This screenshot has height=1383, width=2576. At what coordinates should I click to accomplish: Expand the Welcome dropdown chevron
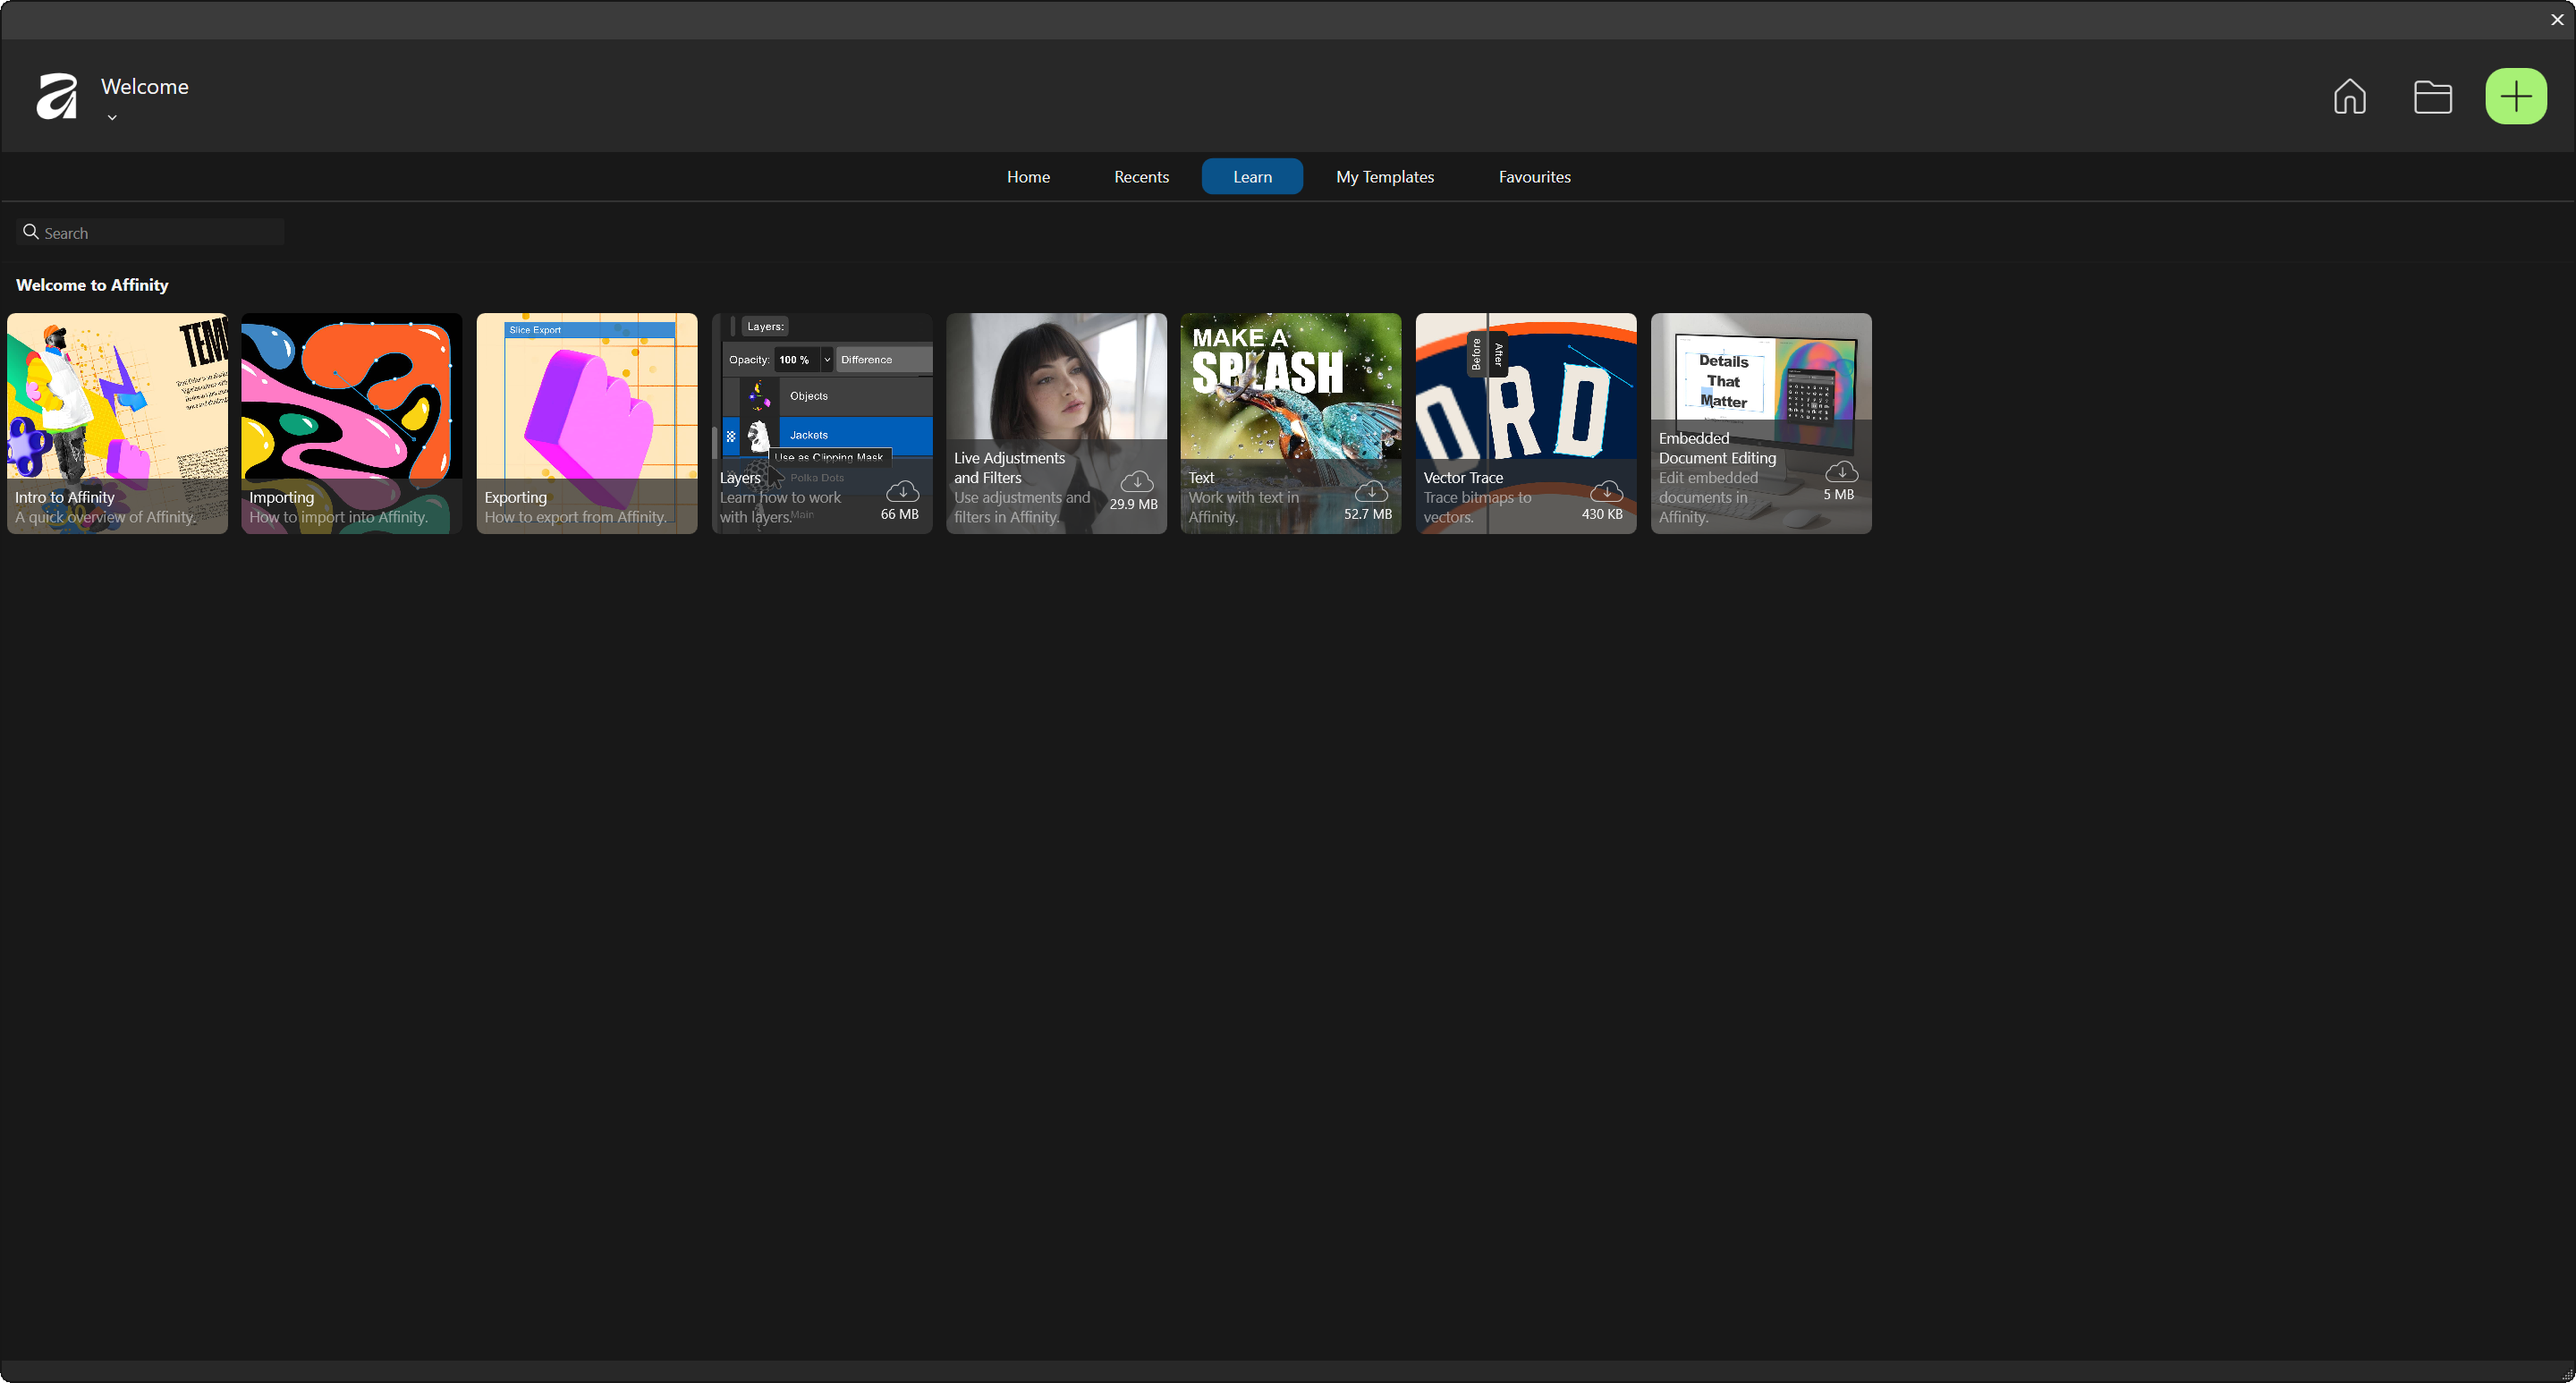point(112,118)
